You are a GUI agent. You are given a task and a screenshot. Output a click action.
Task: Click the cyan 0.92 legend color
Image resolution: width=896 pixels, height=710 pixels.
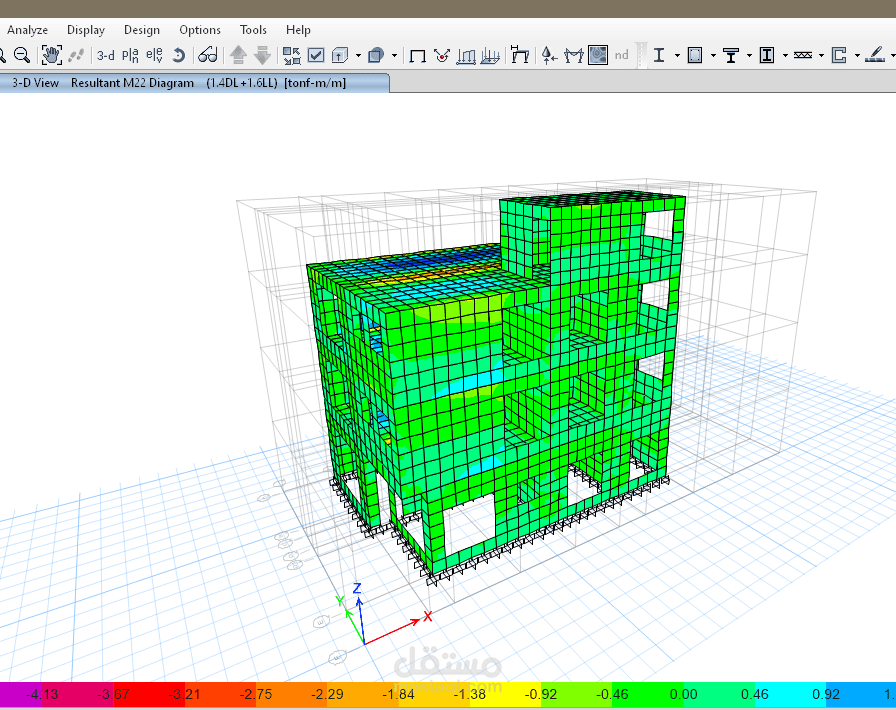(x=790, y=694)
